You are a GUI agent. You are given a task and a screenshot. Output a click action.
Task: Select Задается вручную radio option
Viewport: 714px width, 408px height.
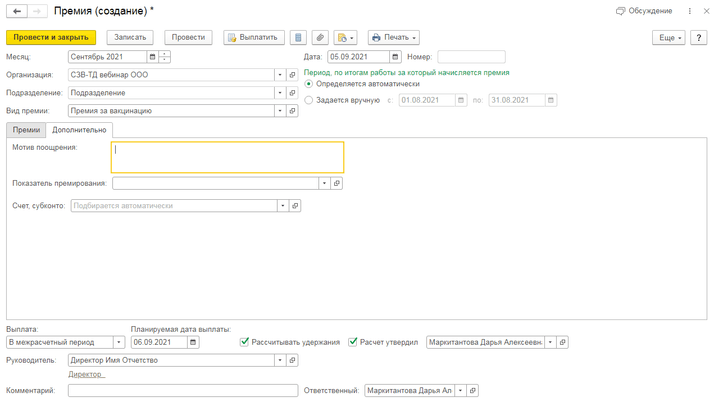309,100
